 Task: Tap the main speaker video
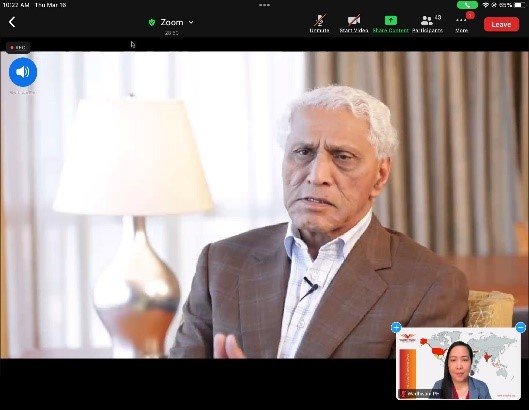pos(264,204)
